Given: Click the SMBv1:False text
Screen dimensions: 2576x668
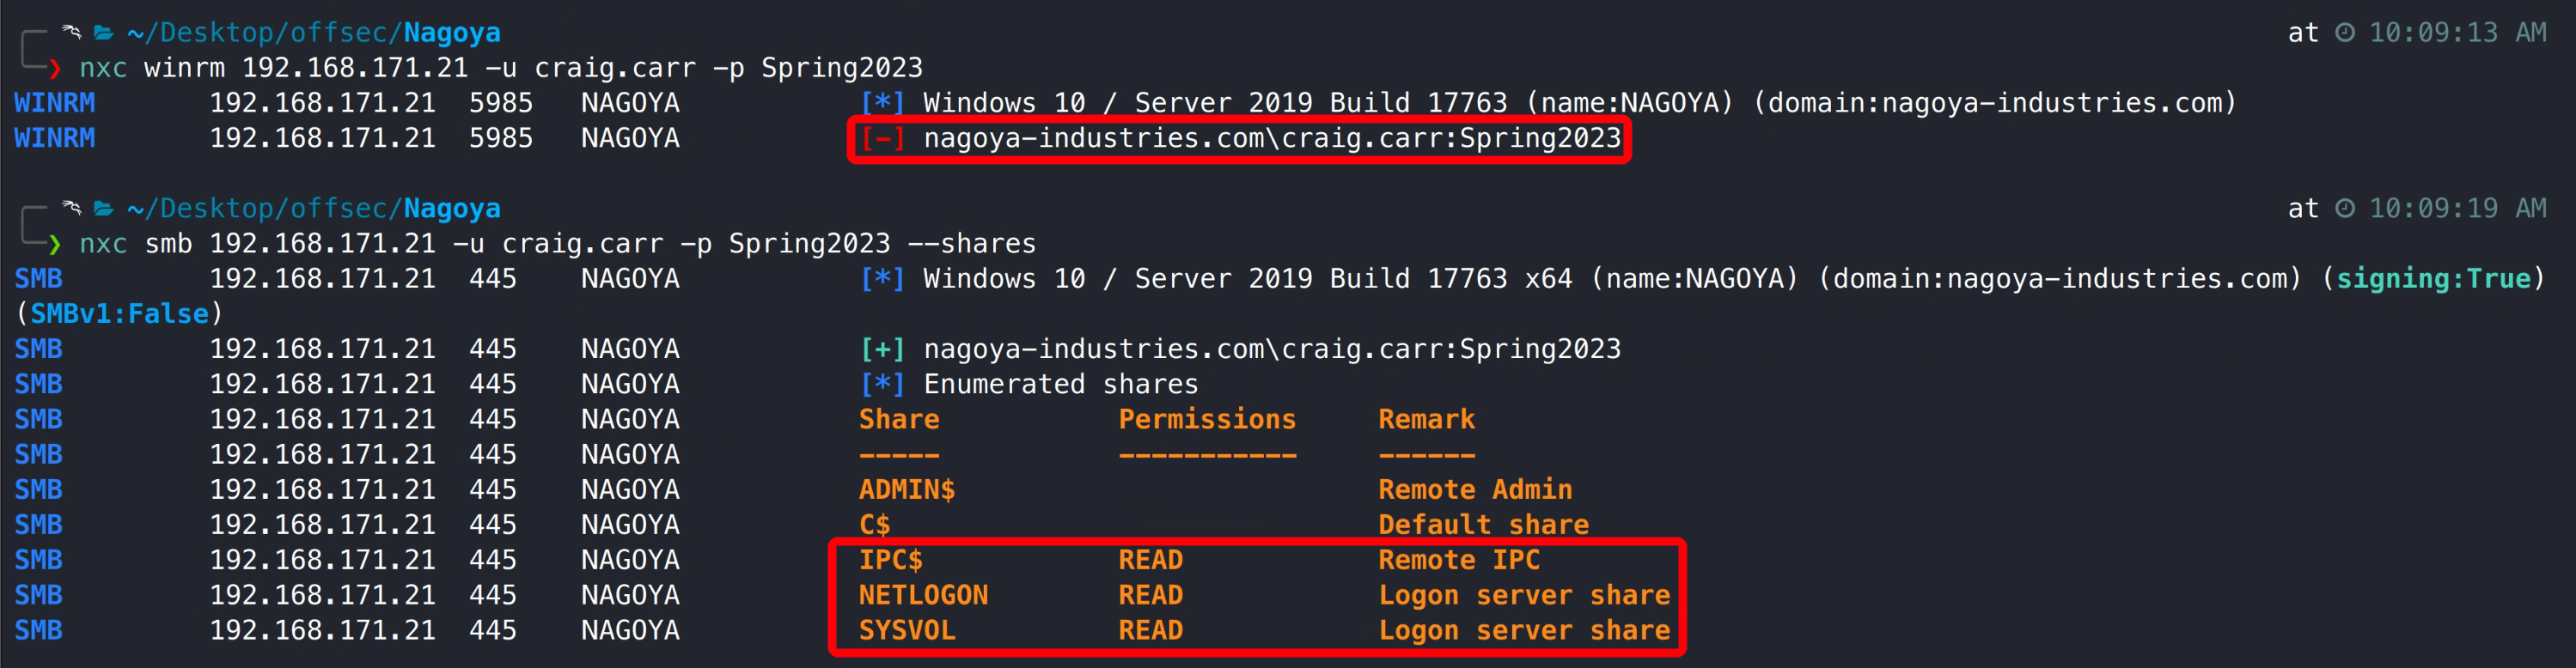Looking at the screenshot, I should pos(119,314).
